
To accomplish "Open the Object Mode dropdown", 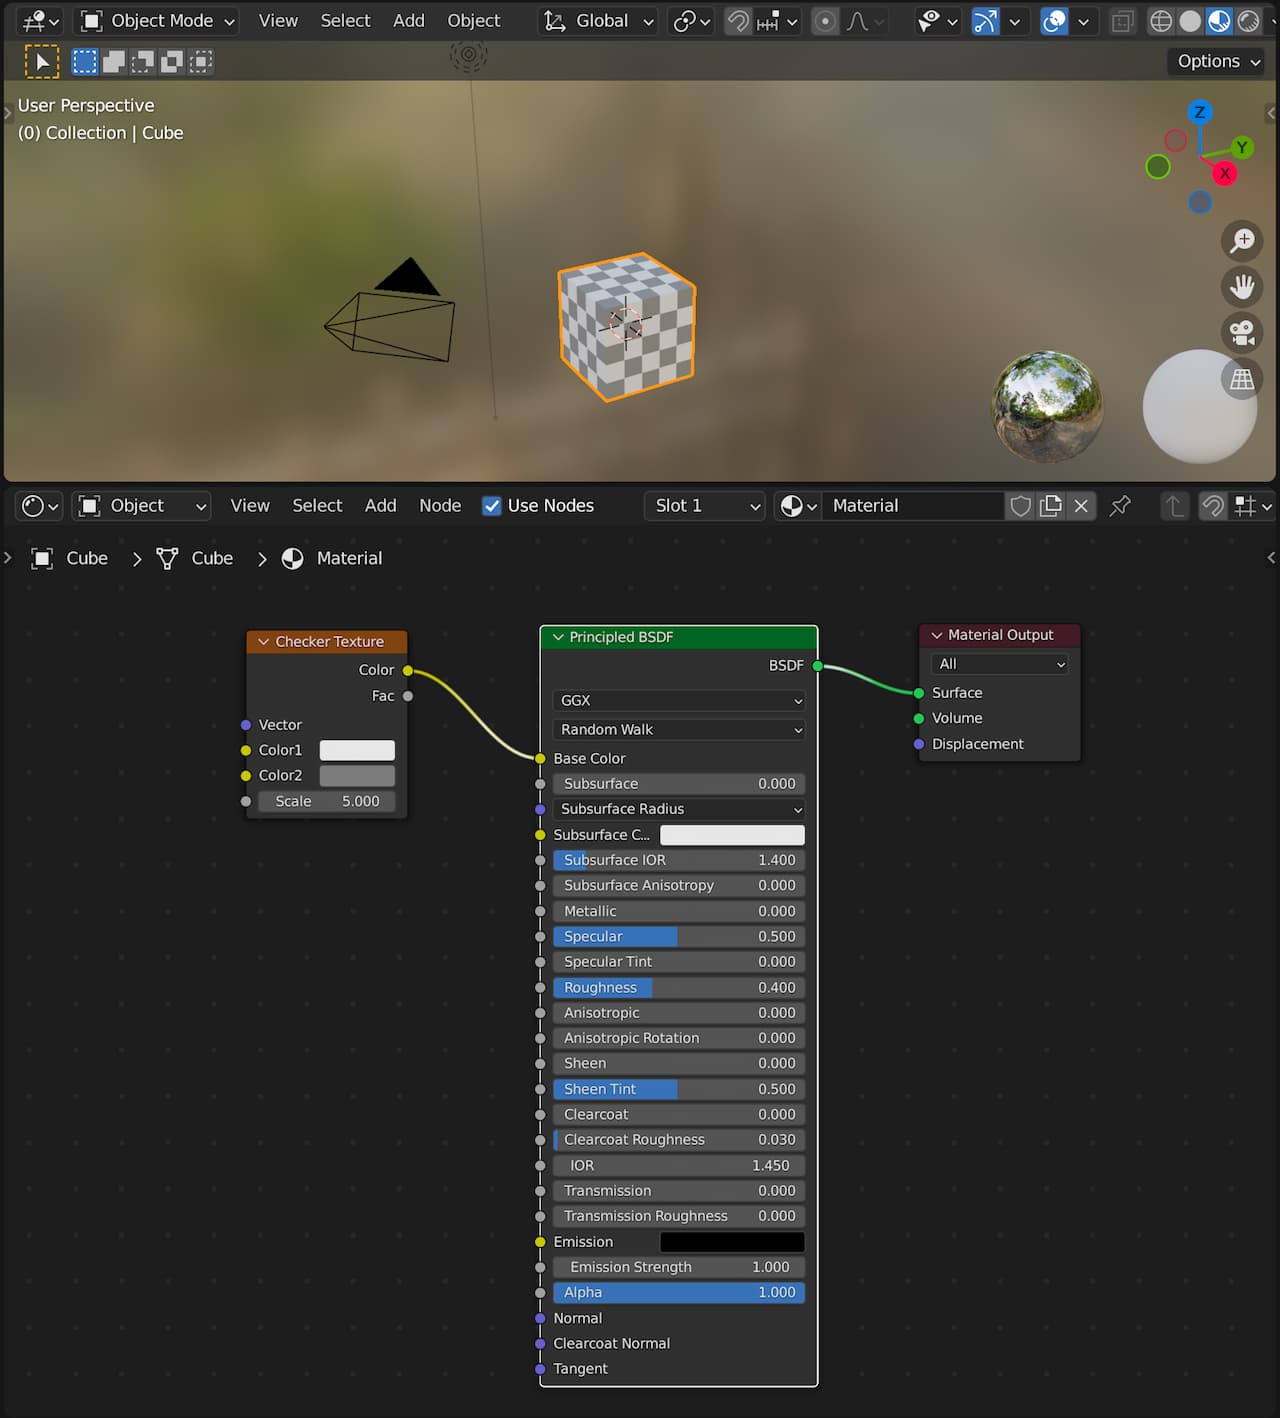I will coord(158,21).
